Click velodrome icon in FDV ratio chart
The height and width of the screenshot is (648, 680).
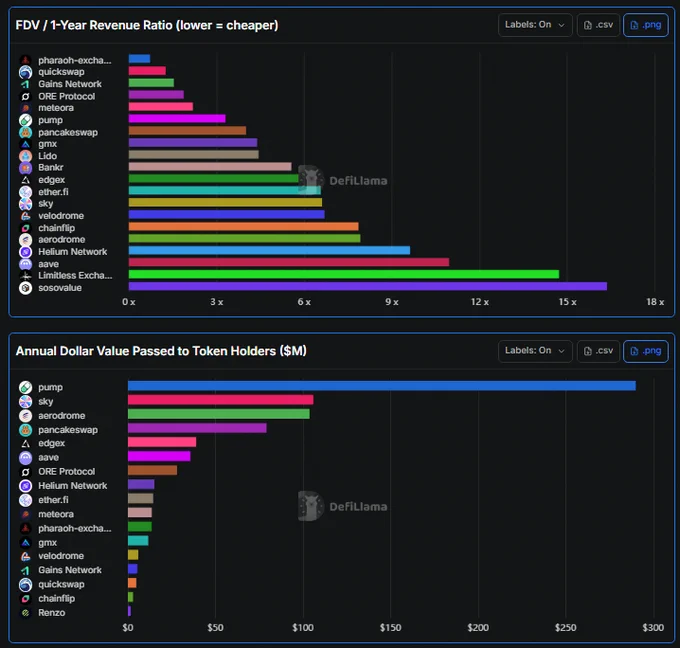[x=26, y=216]
